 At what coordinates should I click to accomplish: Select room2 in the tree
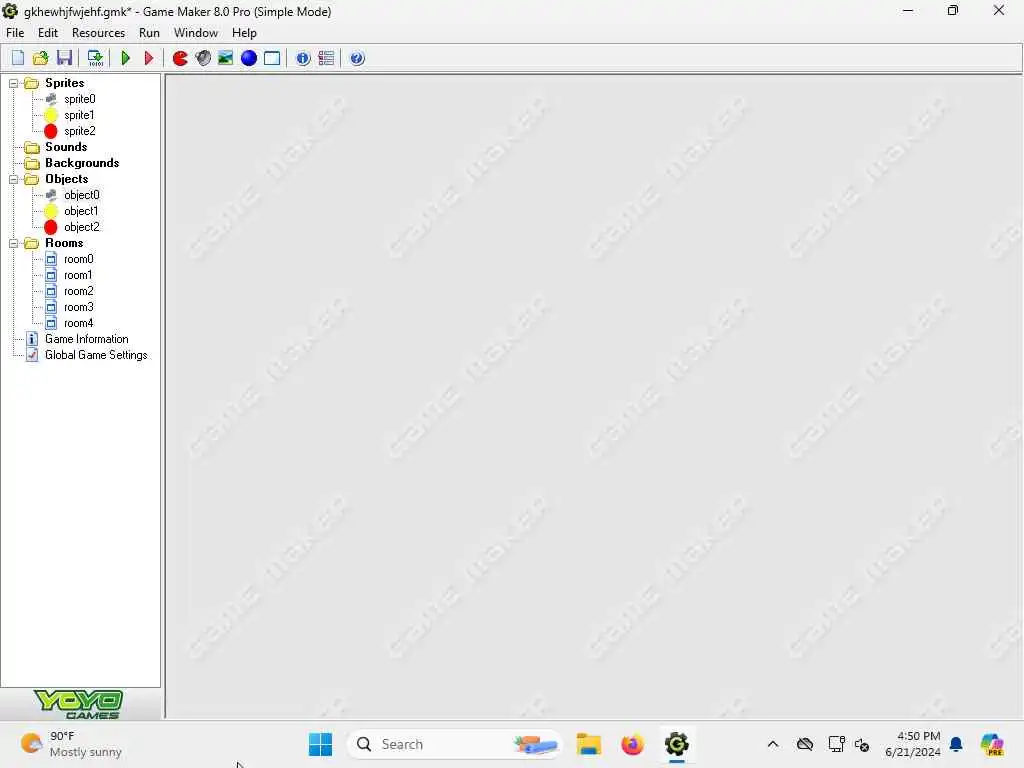point(78,291)
